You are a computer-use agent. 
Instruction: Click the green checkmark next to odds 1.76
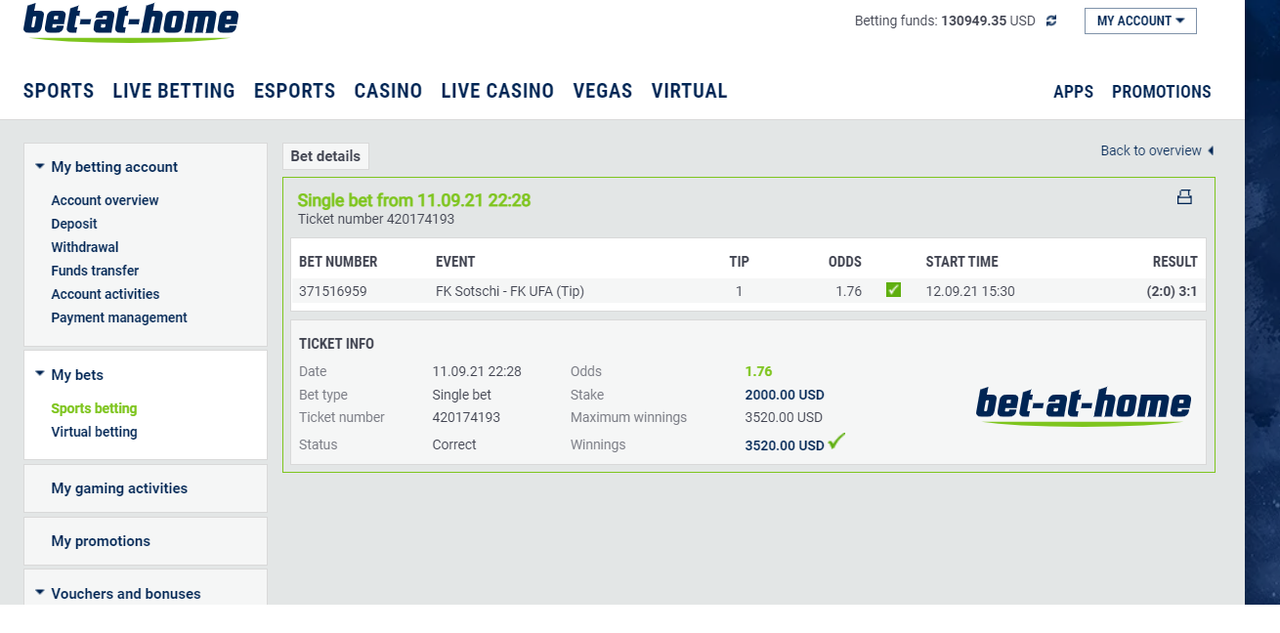(x=893, y=290)
